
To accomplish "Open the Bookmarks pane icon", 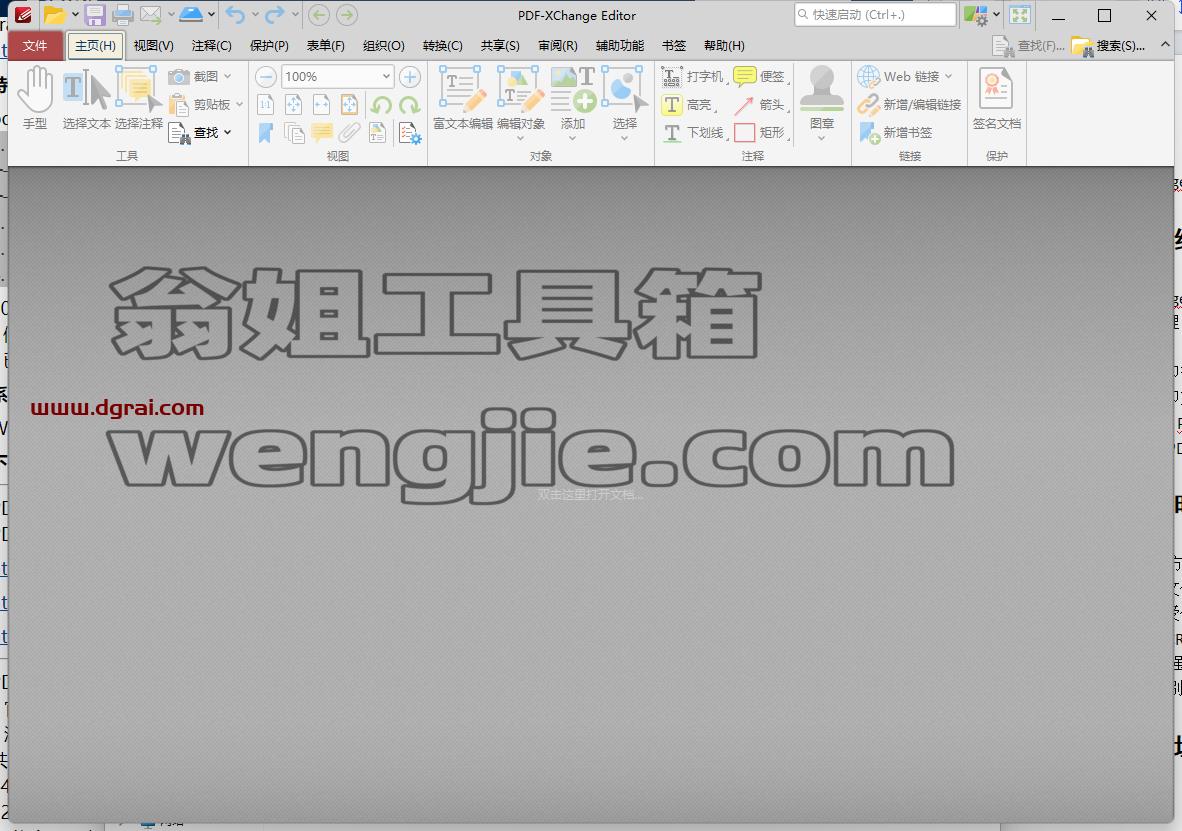I will 265,133.
